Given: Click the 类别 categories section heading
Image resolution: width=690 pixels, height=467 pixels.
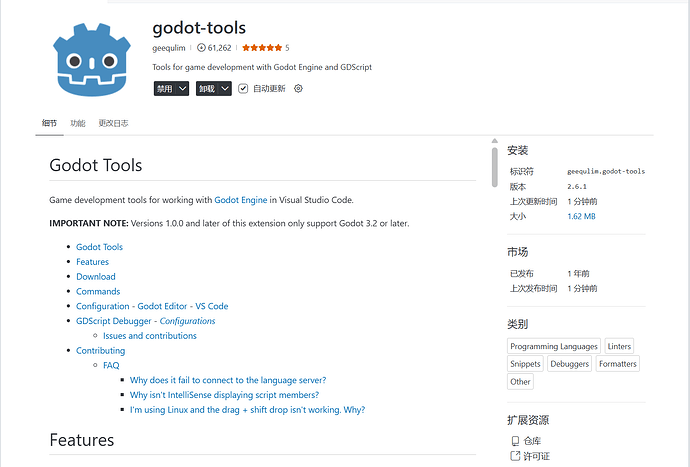Looking at the screenshot, I should [518, 324].
